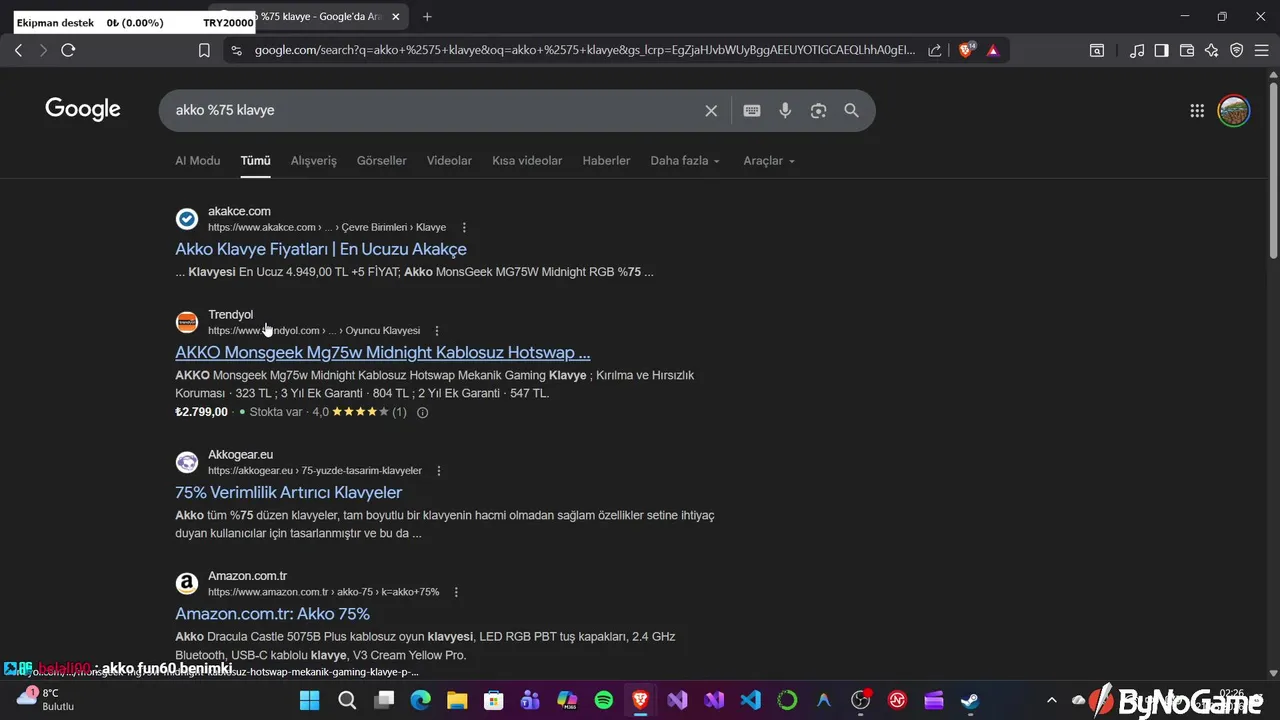Open the Windows Start menu
Image resolution: width=1280 pixels, height=720 pixels.
(310, 700)
